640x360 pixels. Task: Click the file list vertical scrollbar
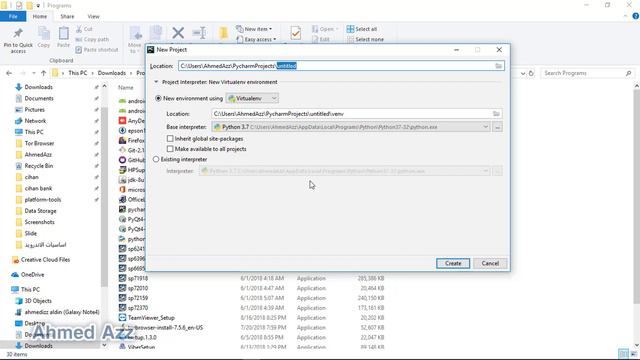[636, 196]
